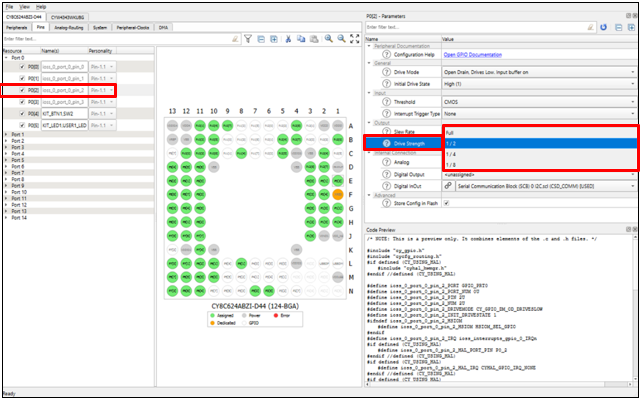641x398 pixels.
Task: Select the orange dedicated pin in row F
Action: 338,195
